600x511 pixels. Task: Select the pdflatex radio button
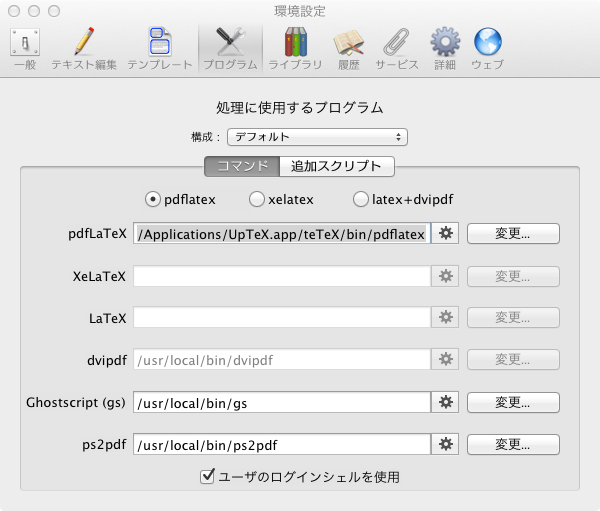click(x=154, y=199)
